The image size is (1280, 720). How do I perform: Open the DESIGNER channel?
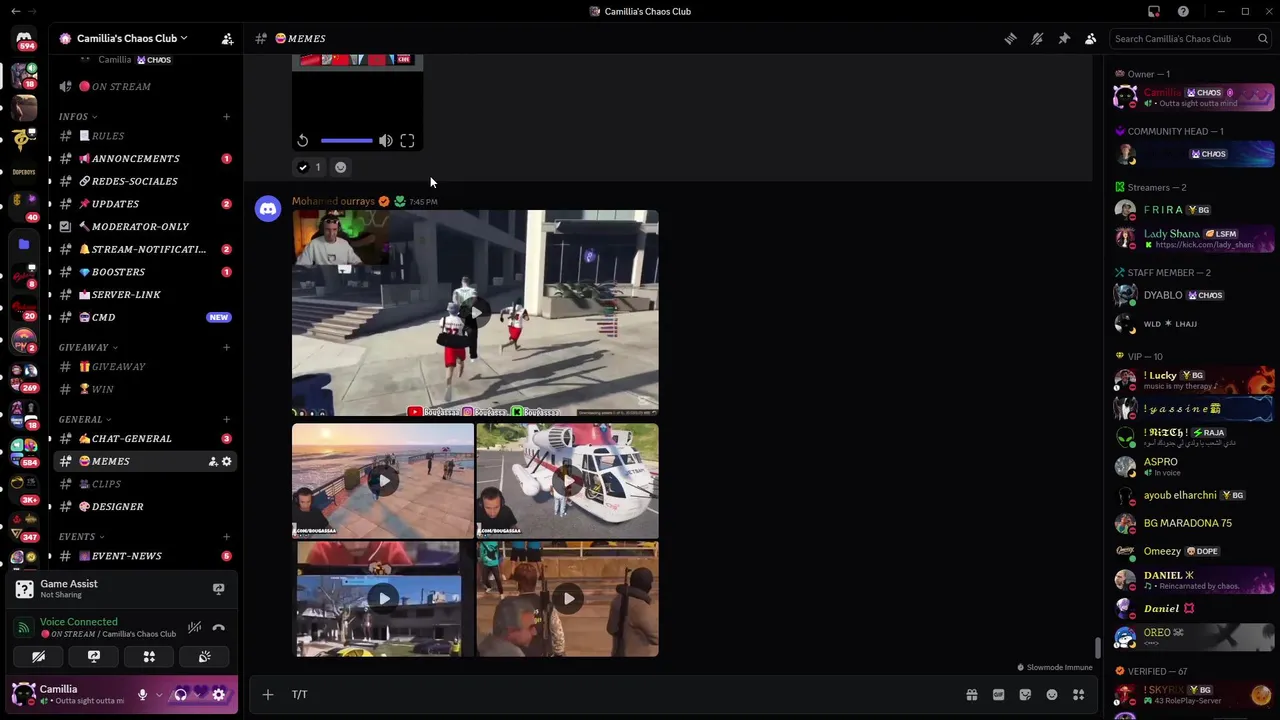click(x=145, y=507)
